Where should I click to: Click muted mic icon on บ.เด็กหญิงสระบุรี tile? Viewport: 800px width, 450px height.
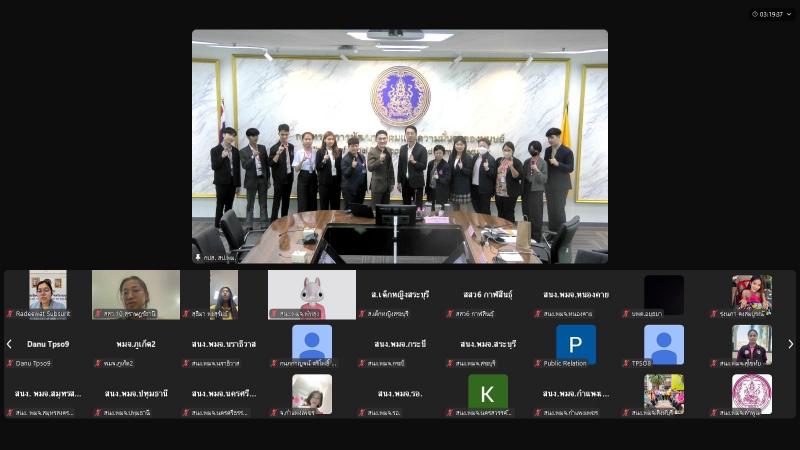pyautogui.click(x=362, y=314)
